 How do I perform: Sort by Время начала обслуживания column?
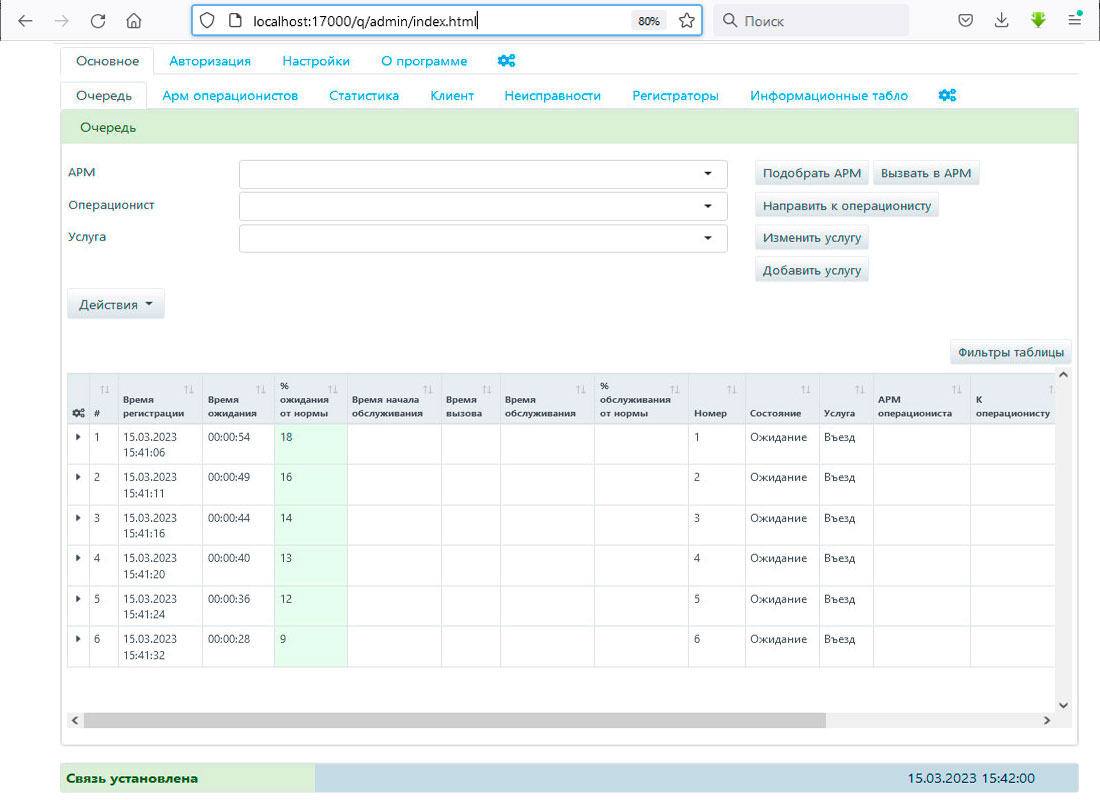click(428, 390)
